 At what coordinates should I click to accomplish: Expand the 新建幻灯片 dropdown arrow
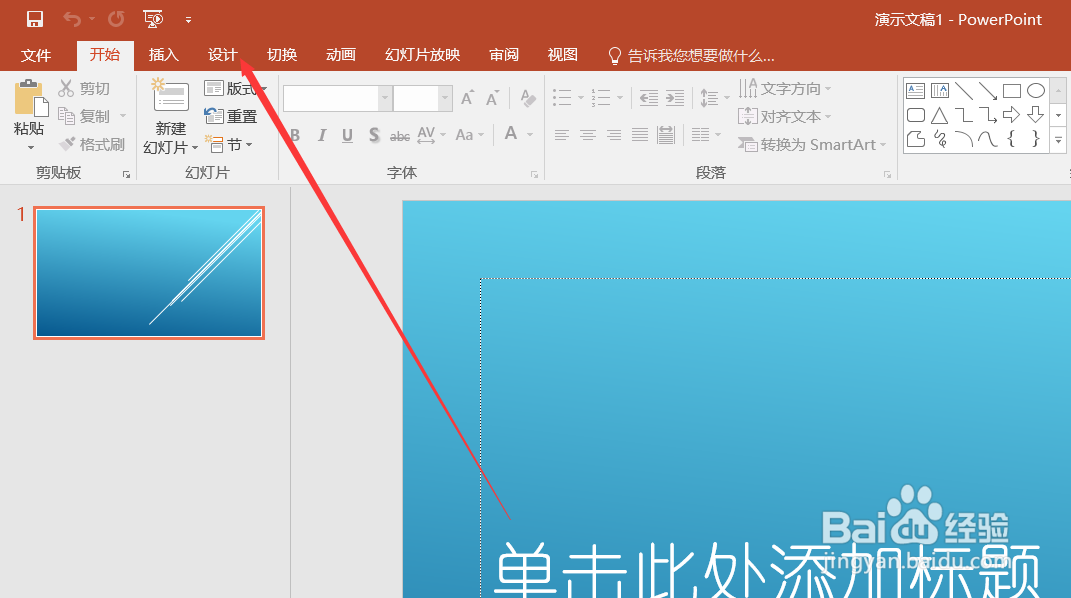(195, 147)
